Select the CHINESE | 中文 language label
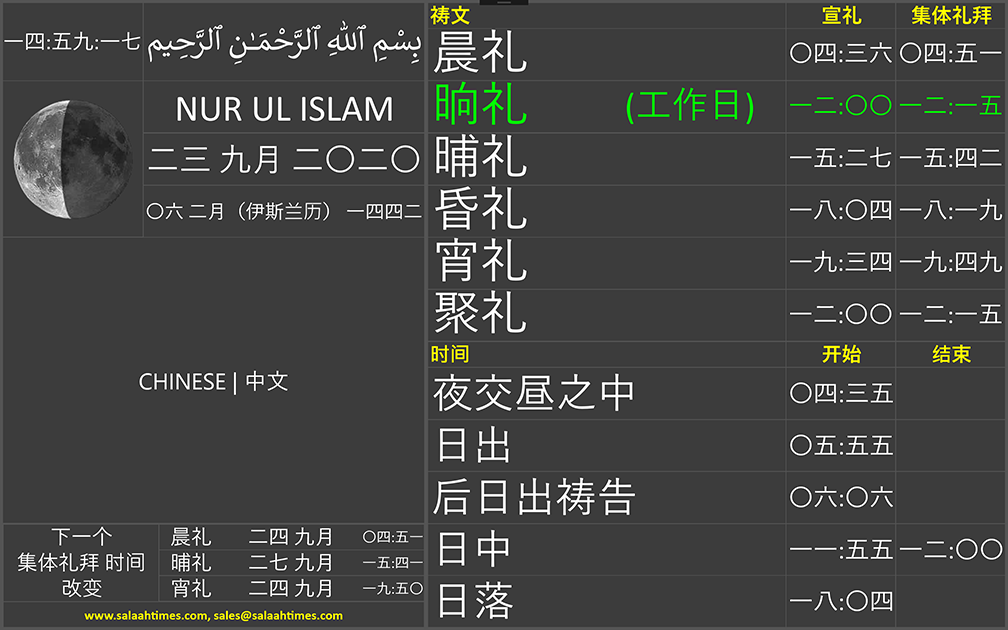 213,382
